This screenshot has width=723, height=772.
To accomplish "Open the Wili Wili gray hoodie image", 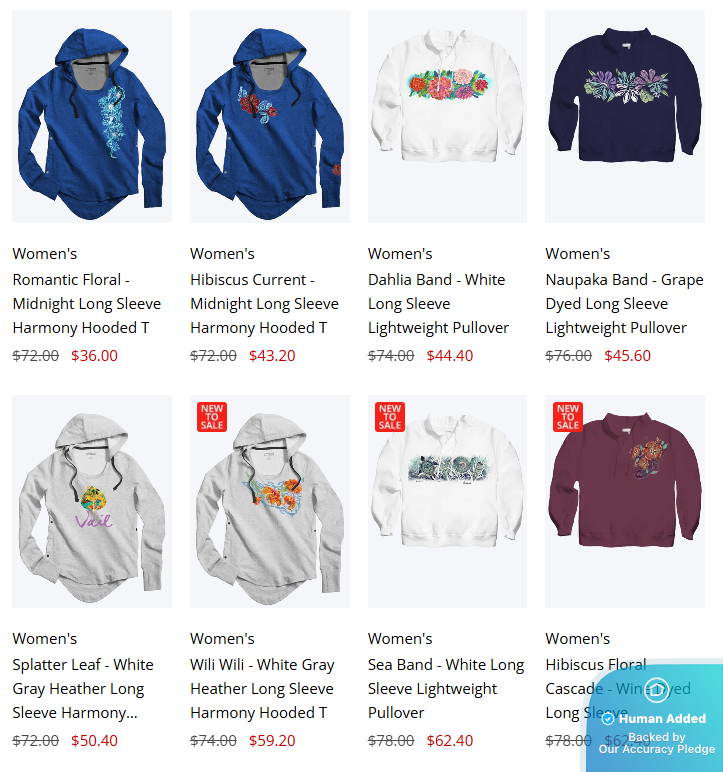I will coord(270,501).
